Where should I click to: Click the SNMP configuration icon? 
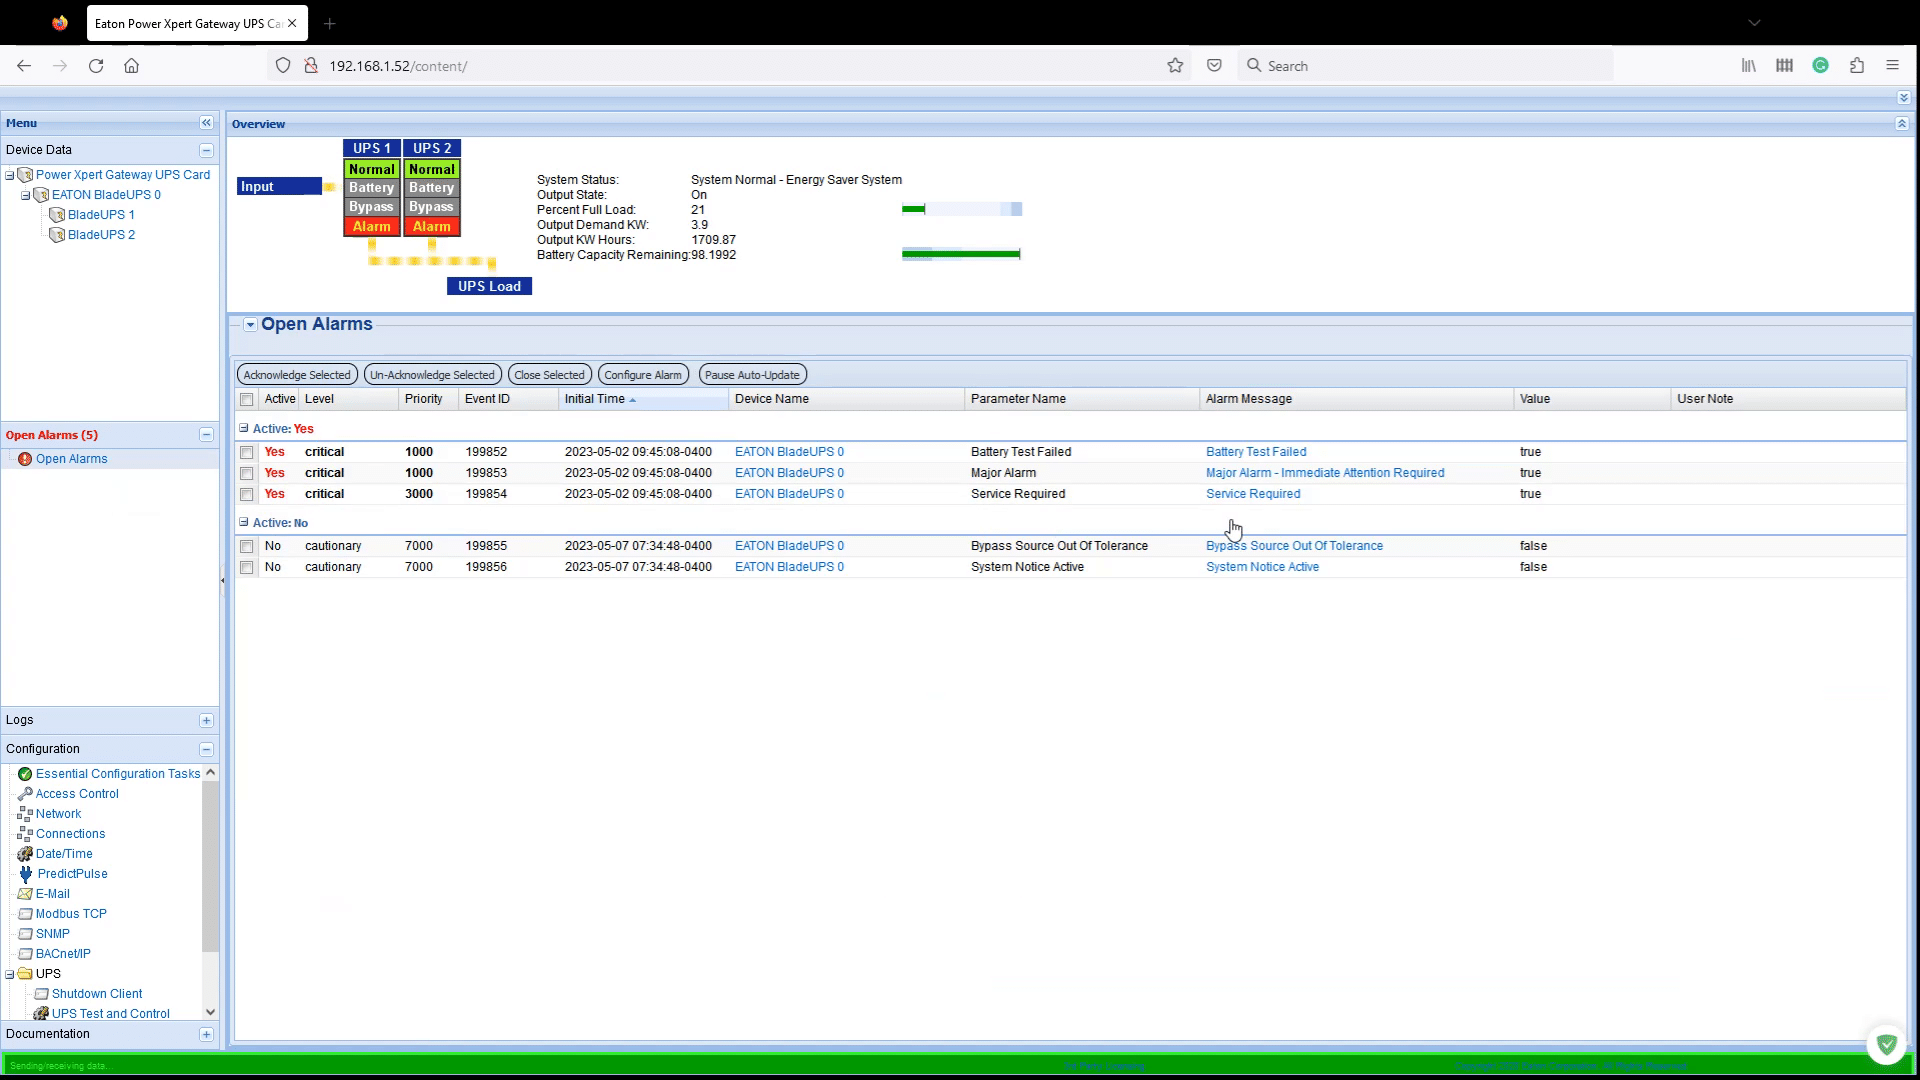[x=25, y=934]
